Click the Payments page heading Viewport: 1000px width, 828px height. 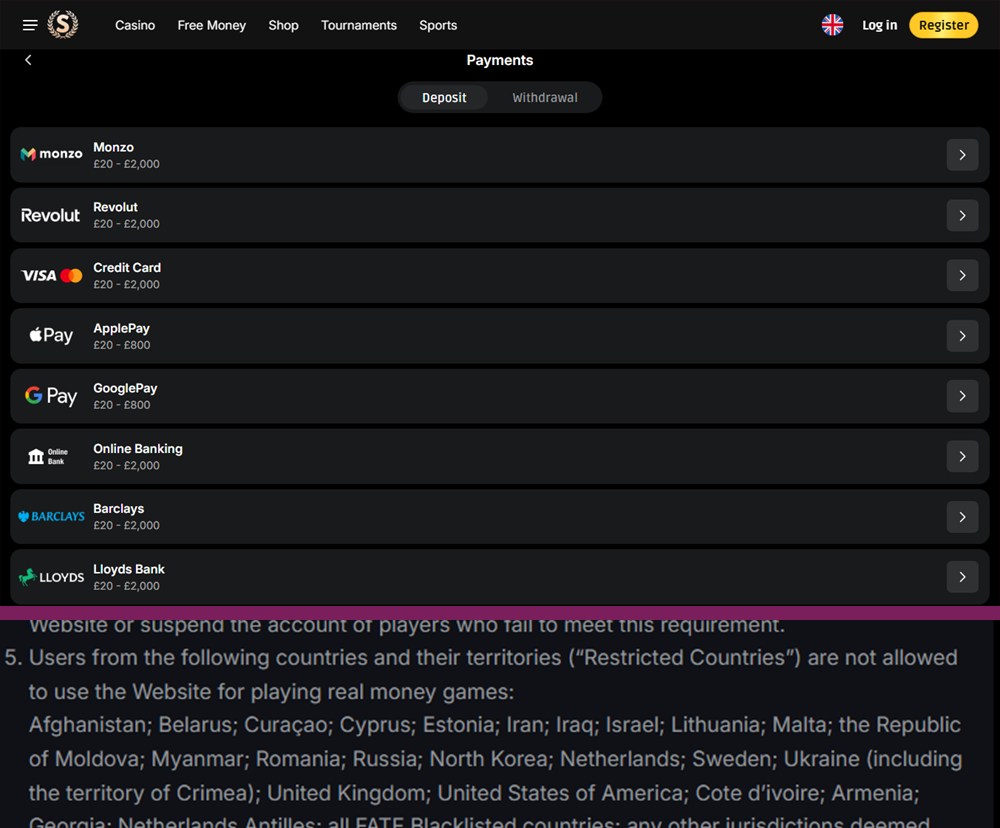(499, 60)
